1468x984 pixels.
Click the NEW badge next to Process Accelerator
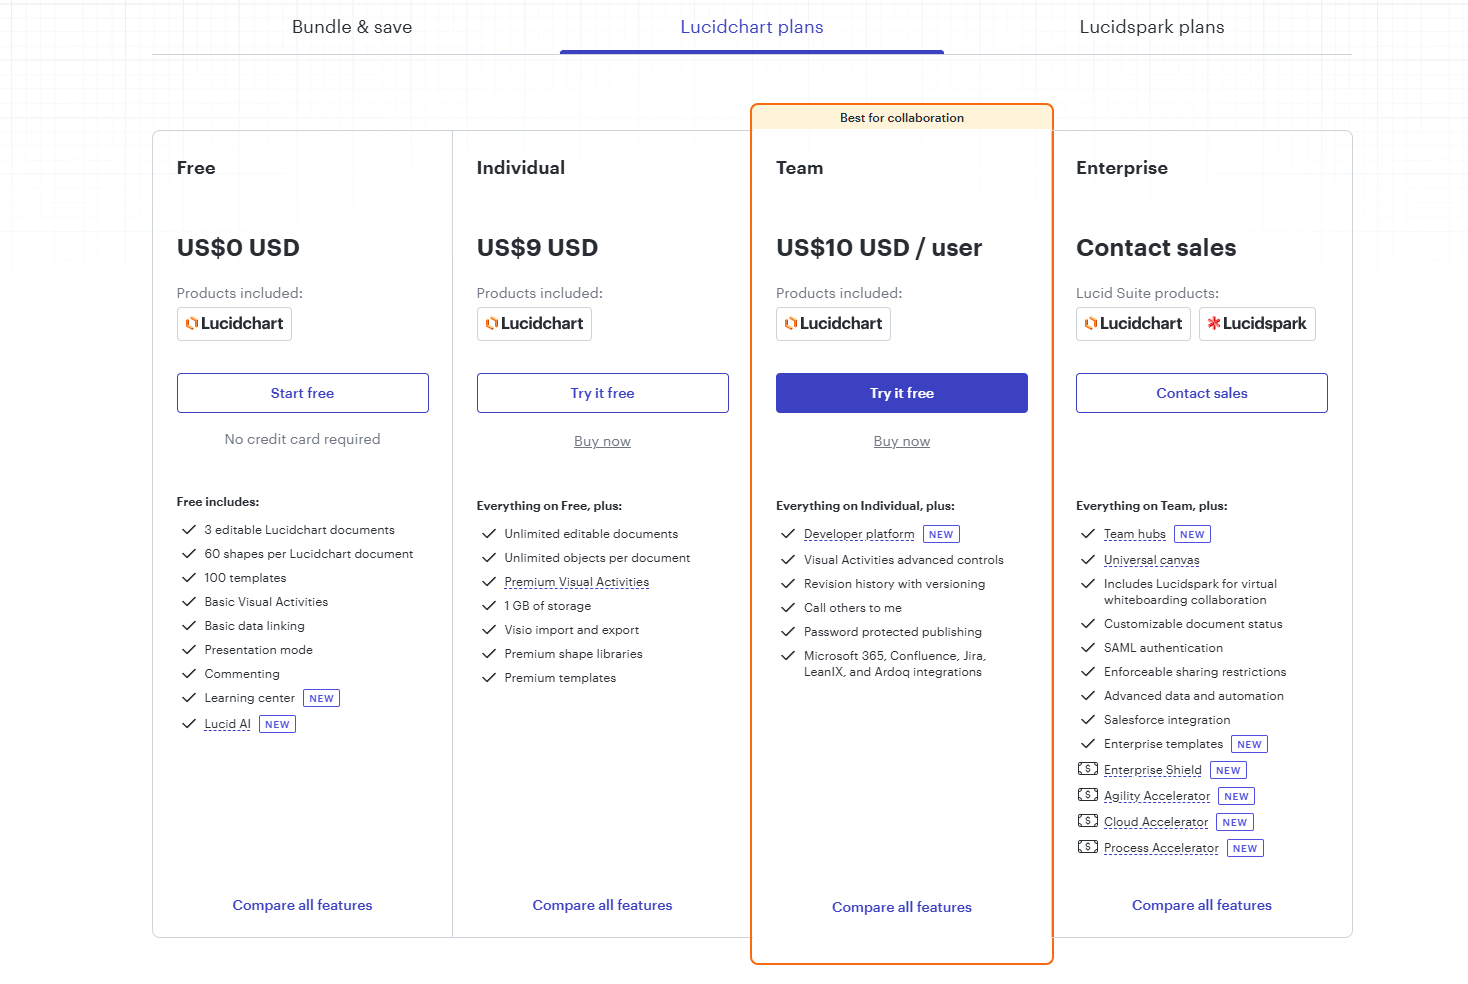click(1245, 848)
